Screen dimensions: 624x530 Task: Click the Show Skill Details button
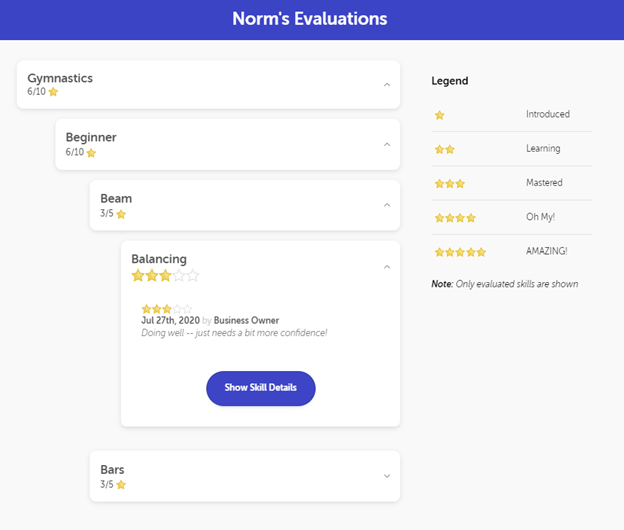click(x=261, y=388)
